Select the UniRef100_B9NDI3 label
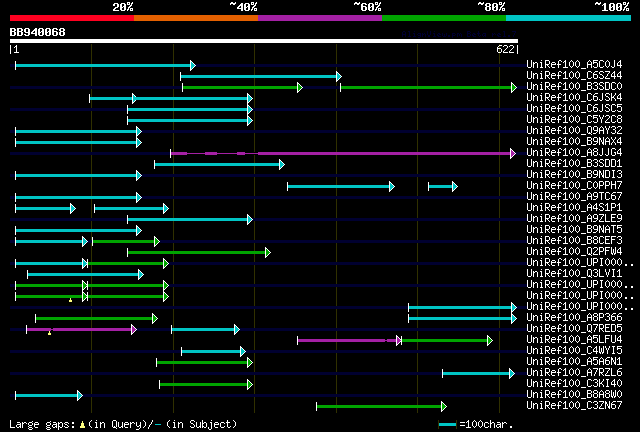 click(574, 174)
